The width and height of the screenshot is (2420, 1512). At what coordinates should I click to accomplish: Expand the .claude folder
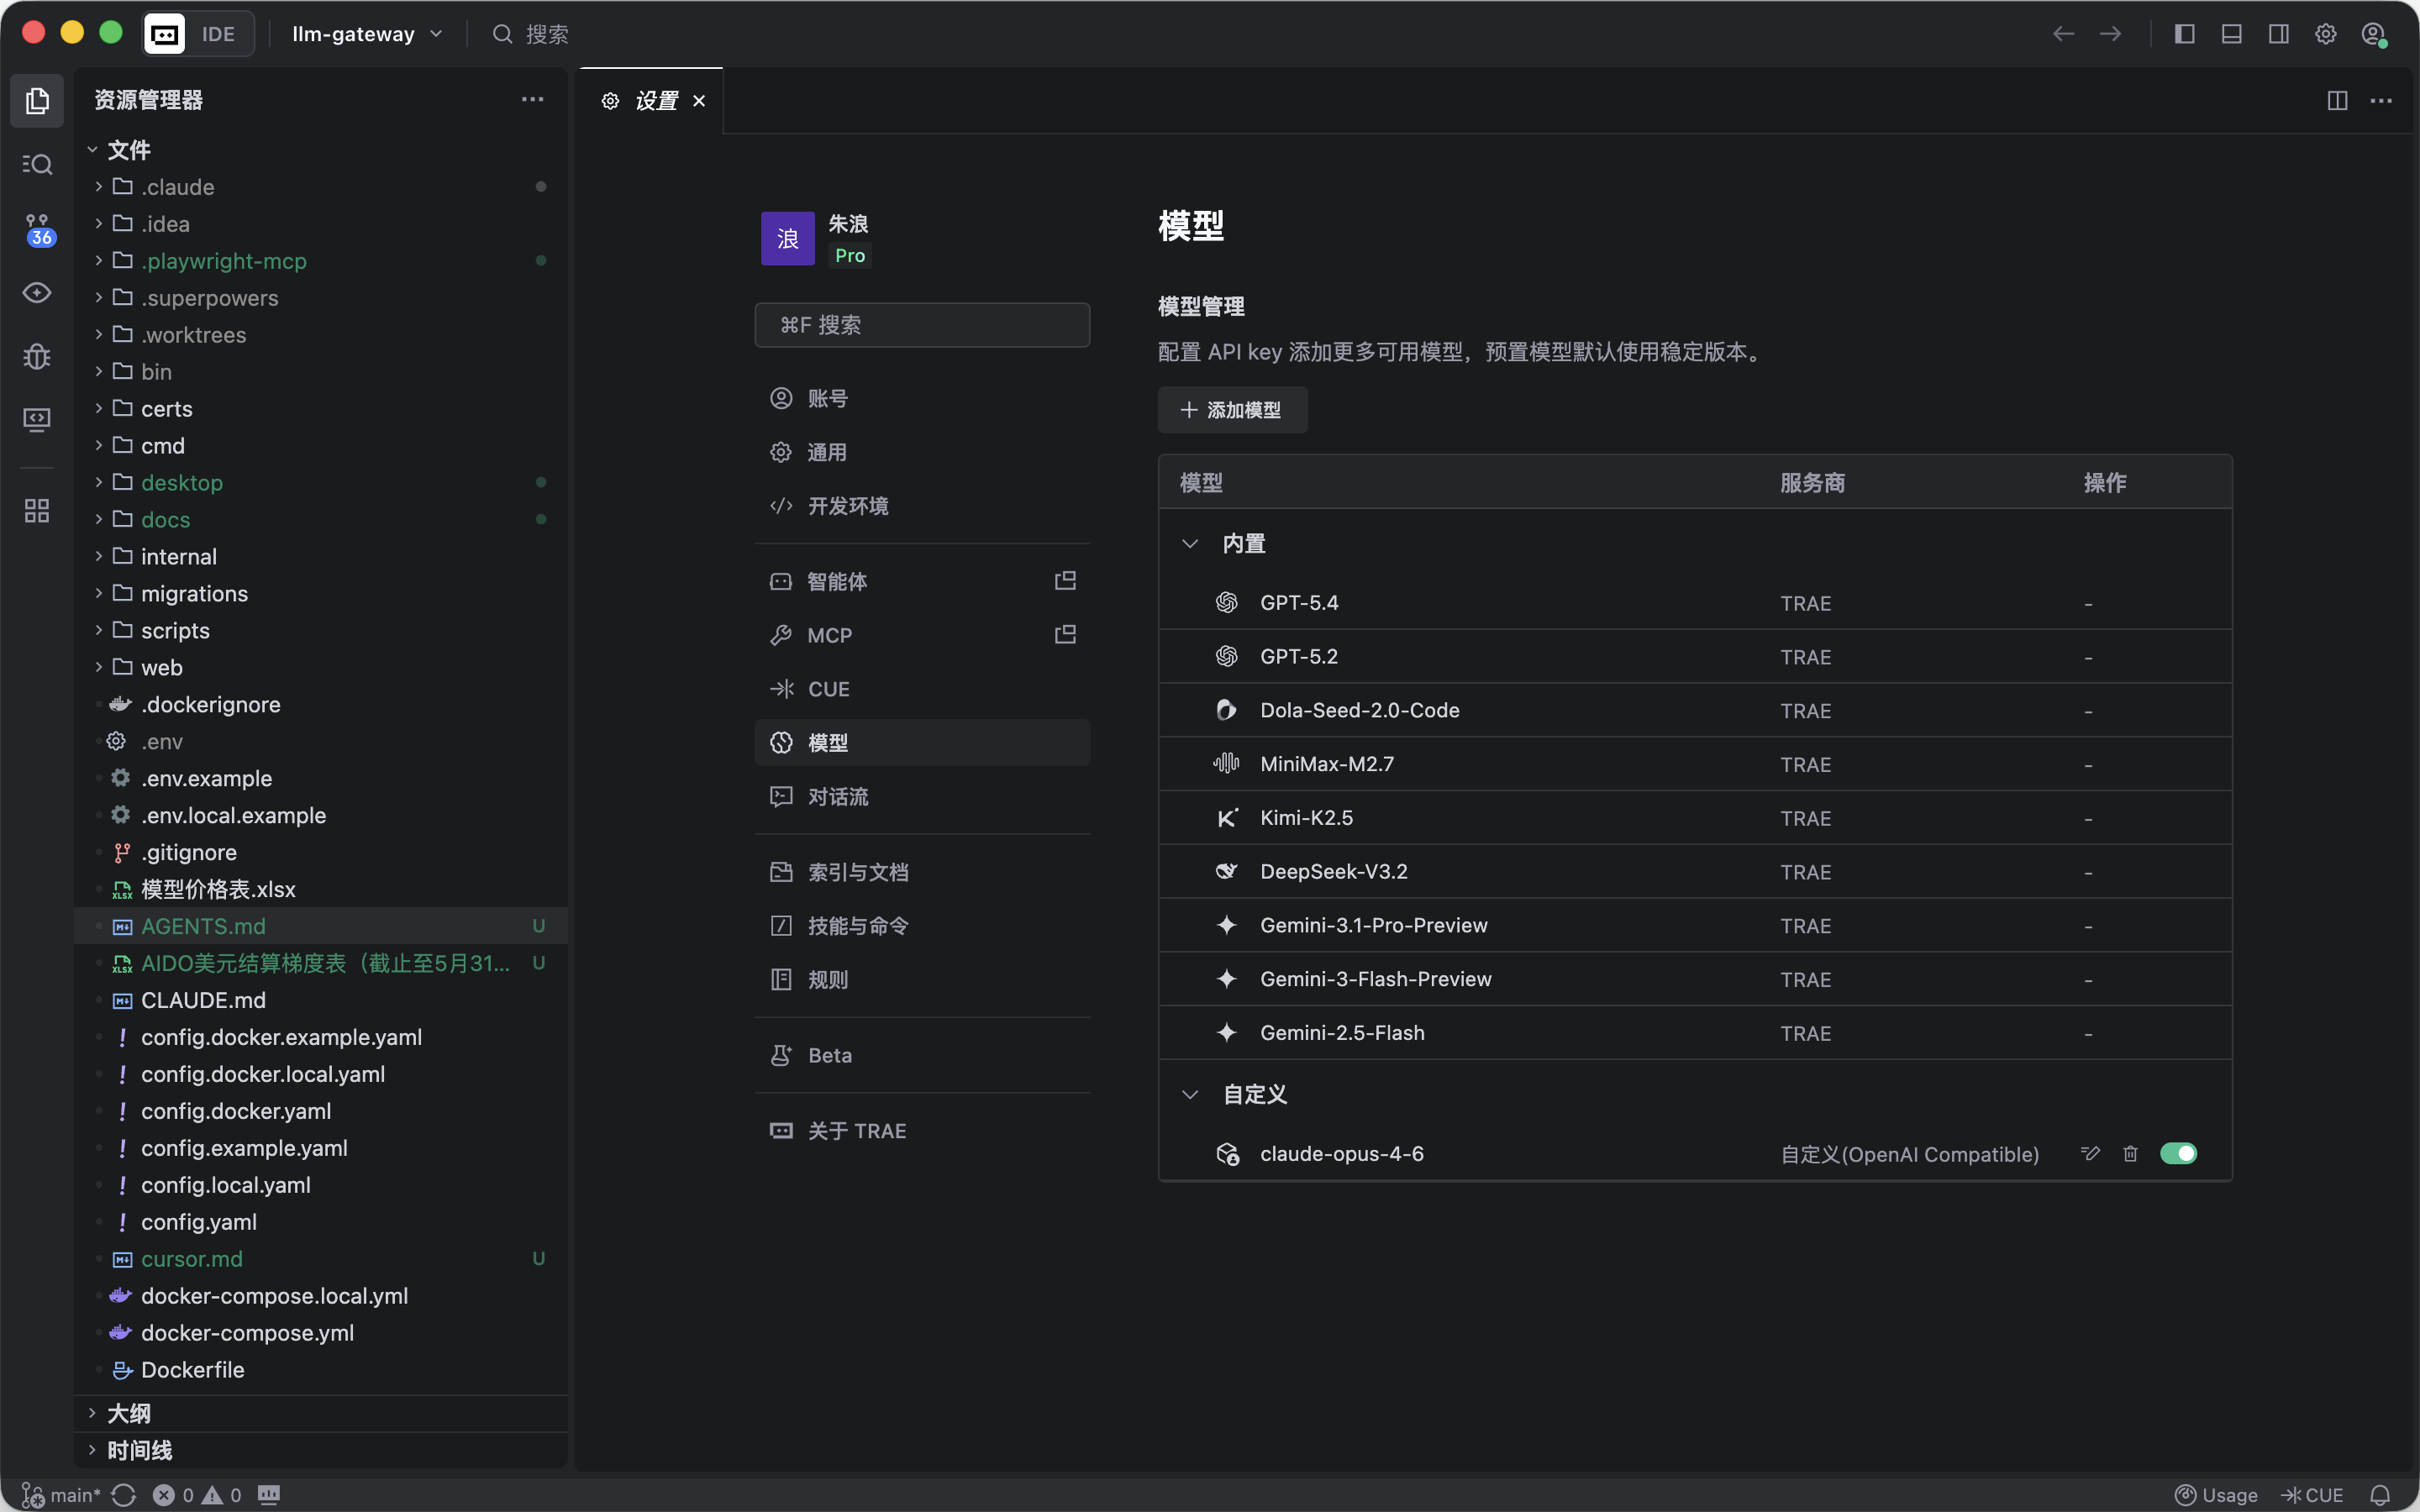coord(320,187)
